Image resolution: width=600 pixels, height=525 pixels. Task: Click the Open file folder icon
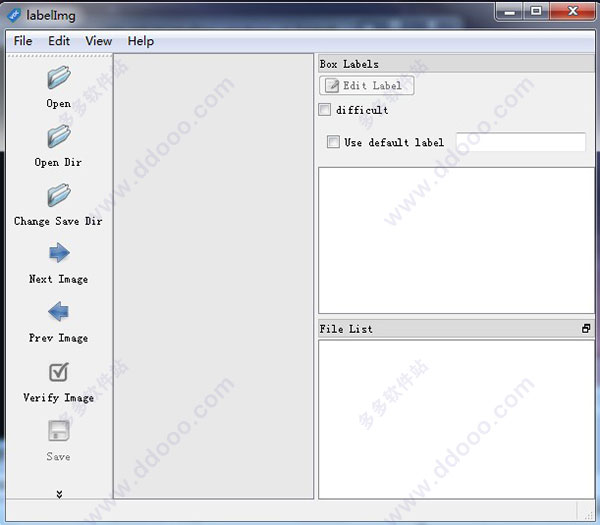[x=59, y=77]
